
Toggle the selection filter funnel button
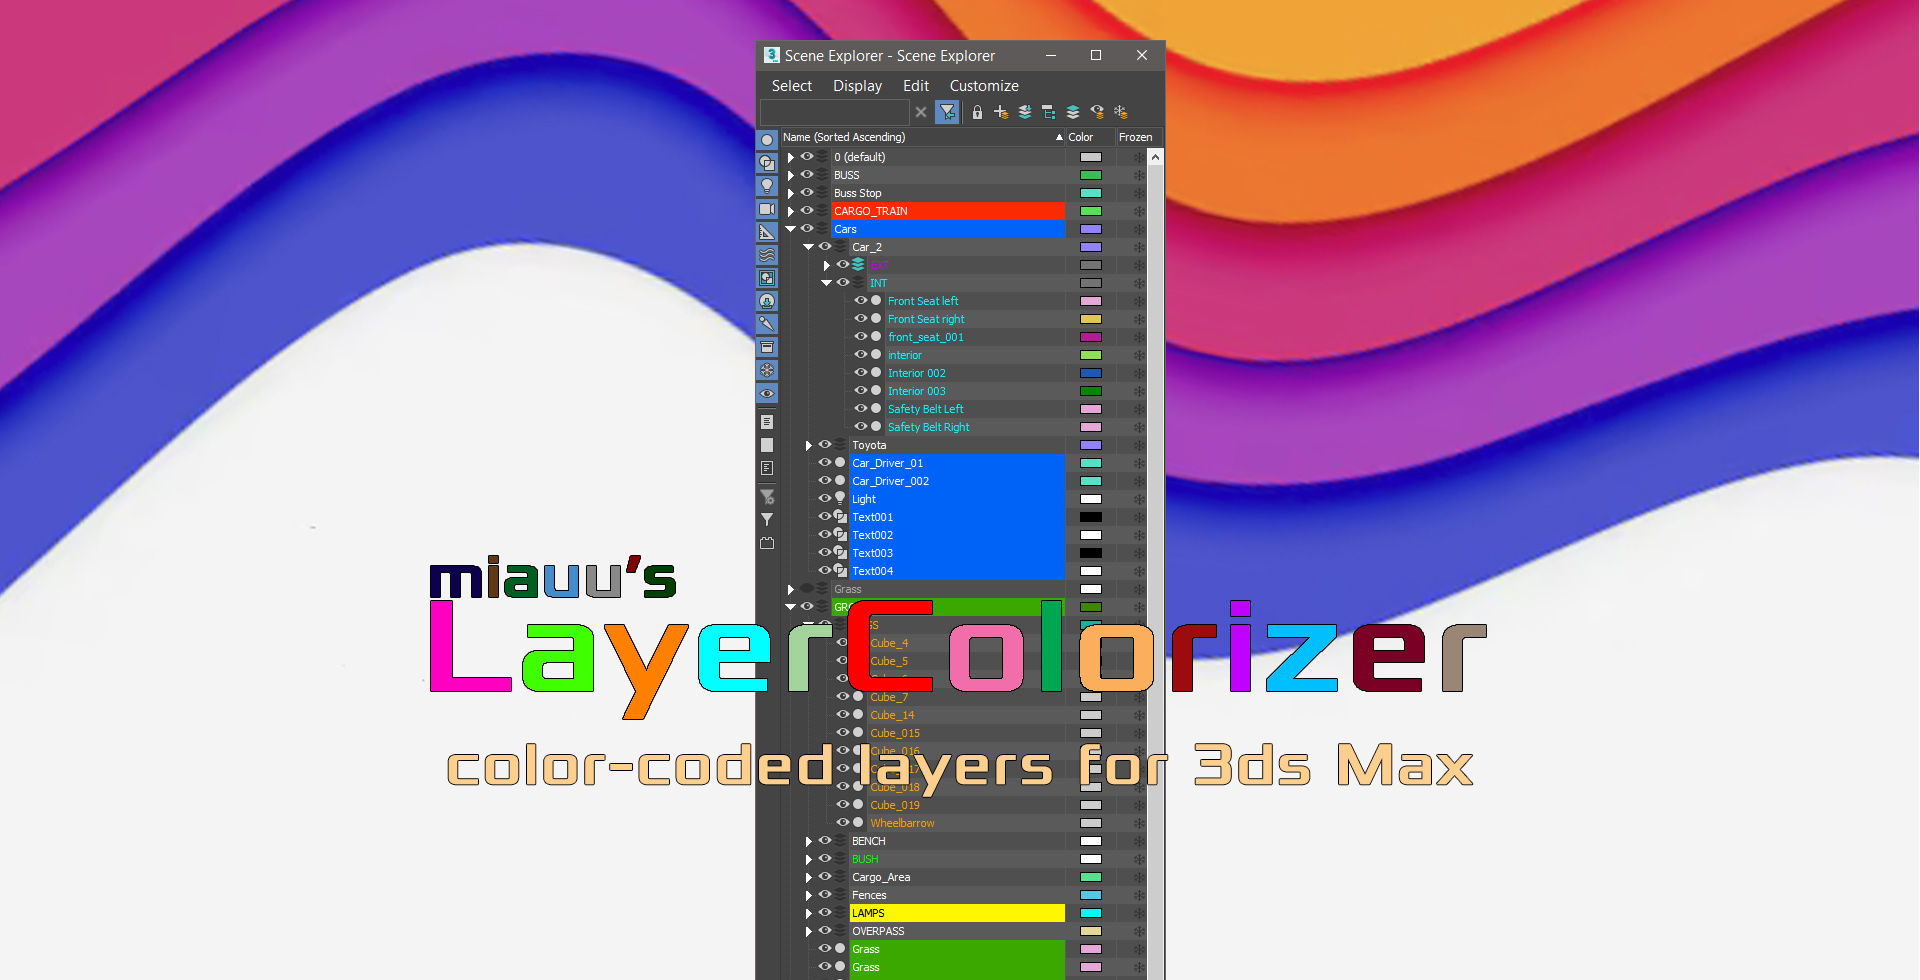click(947, 112)
